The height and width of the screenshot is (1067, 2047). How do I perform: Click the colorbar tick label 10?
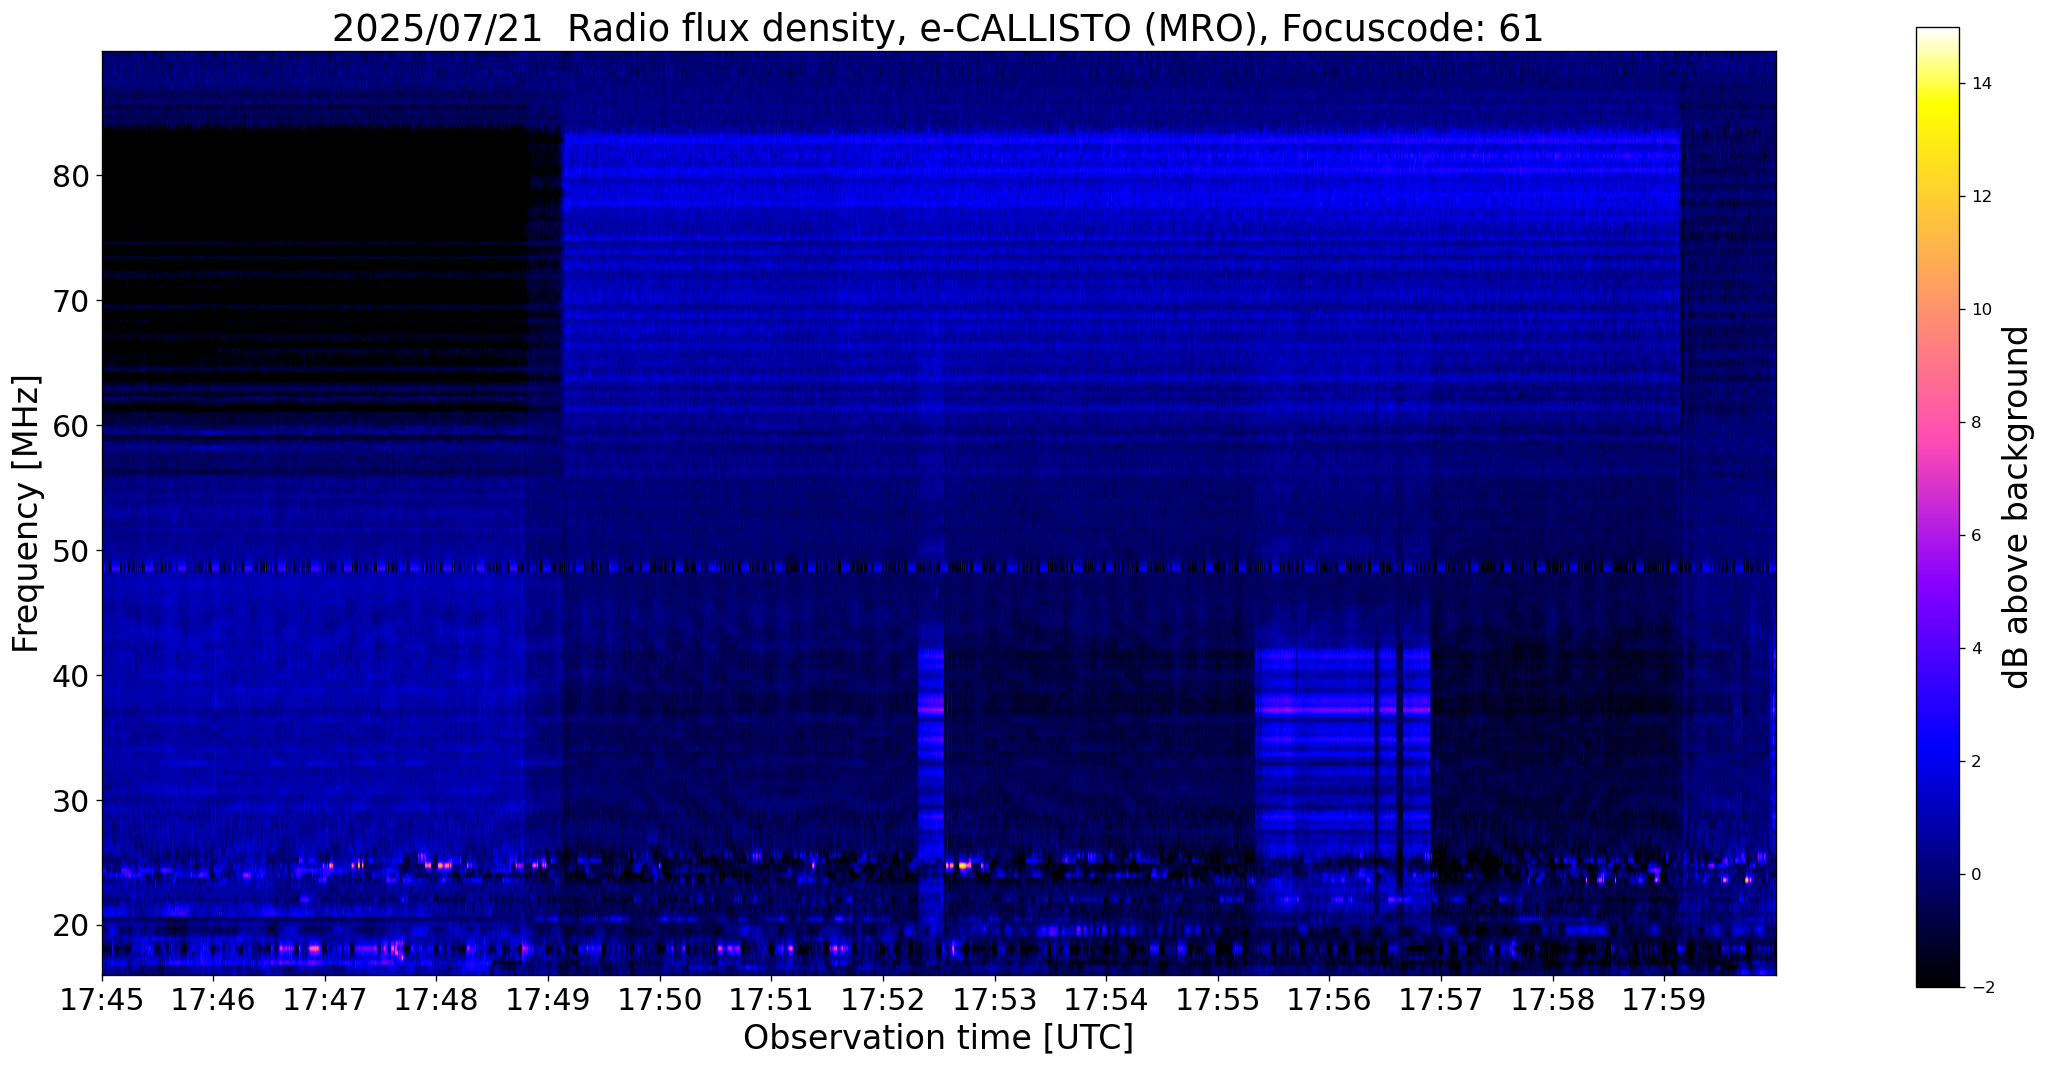tap(1980, 310)
